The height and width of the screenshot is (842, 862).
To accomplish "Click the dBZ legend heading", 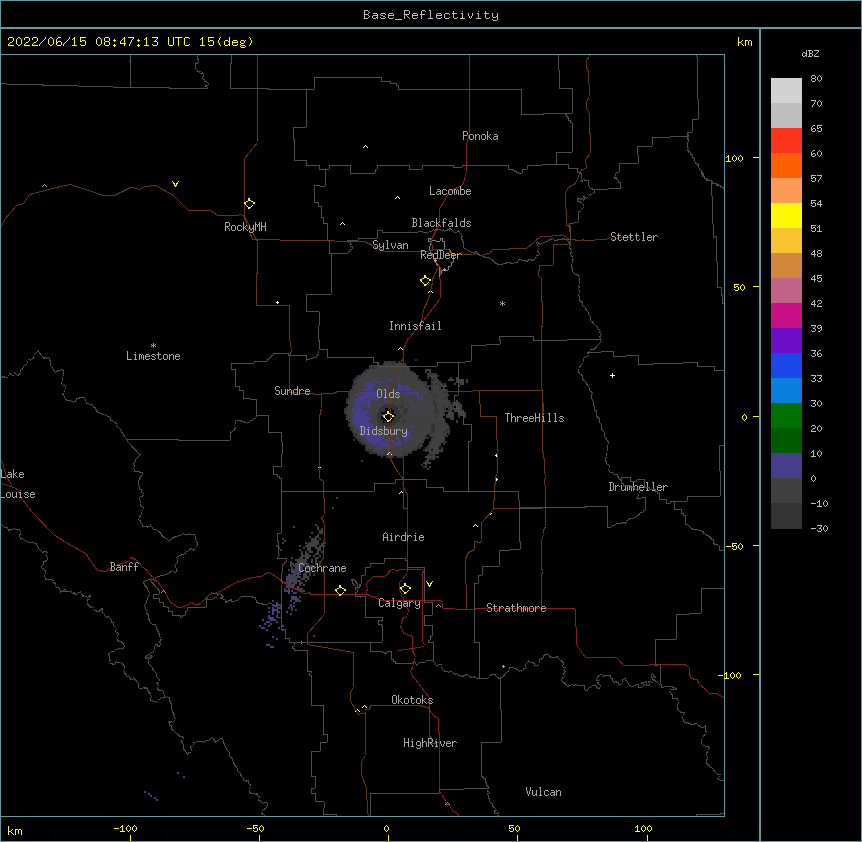I will click(x=810, y=53).
